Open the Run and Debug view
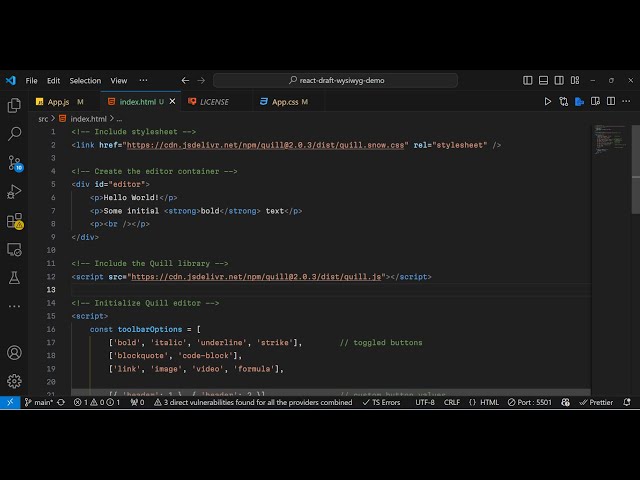Image resolution: width=640 pixels, height=480 pixels. [x=14, y=191]
